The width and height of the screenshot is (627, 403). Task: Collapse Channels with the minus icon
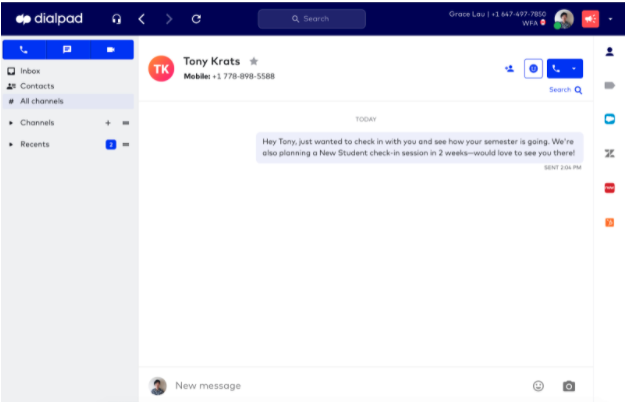pyautogui.click(x=126, y=123)
